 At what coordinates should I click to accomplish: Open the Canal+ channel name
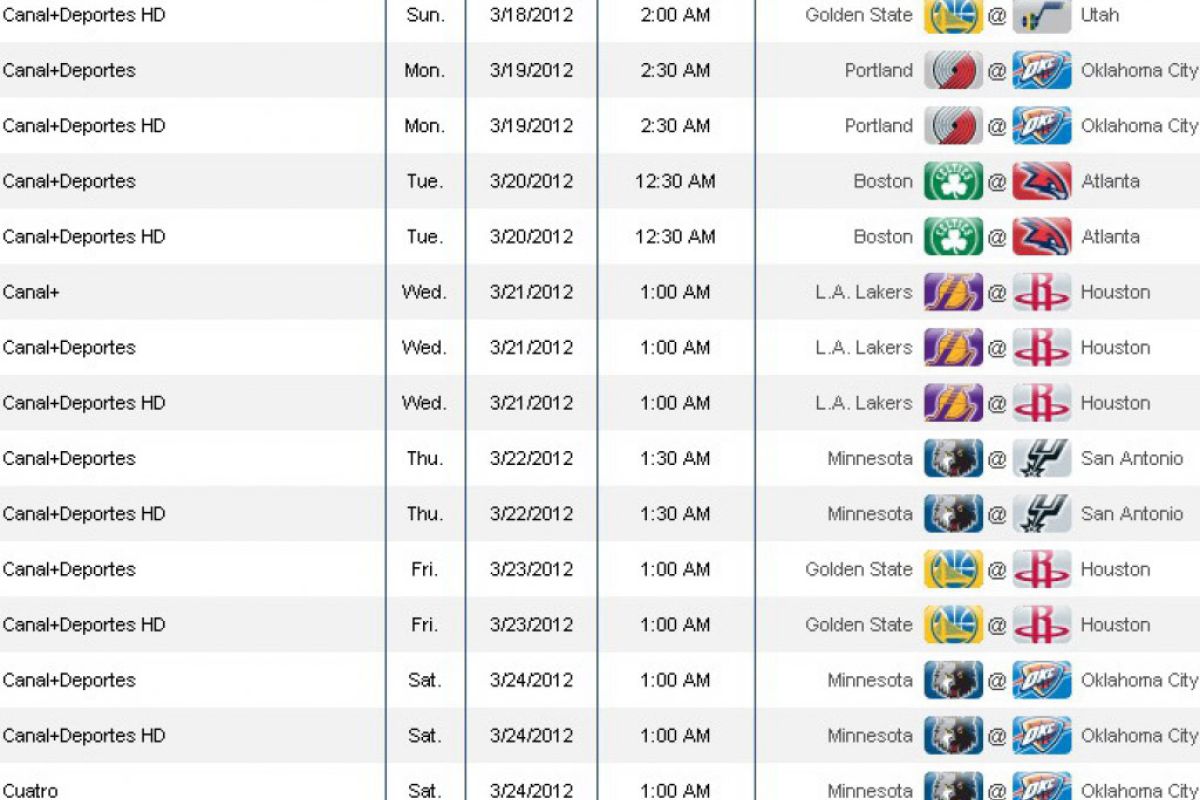pyautogui.click(x=31, y=292)
